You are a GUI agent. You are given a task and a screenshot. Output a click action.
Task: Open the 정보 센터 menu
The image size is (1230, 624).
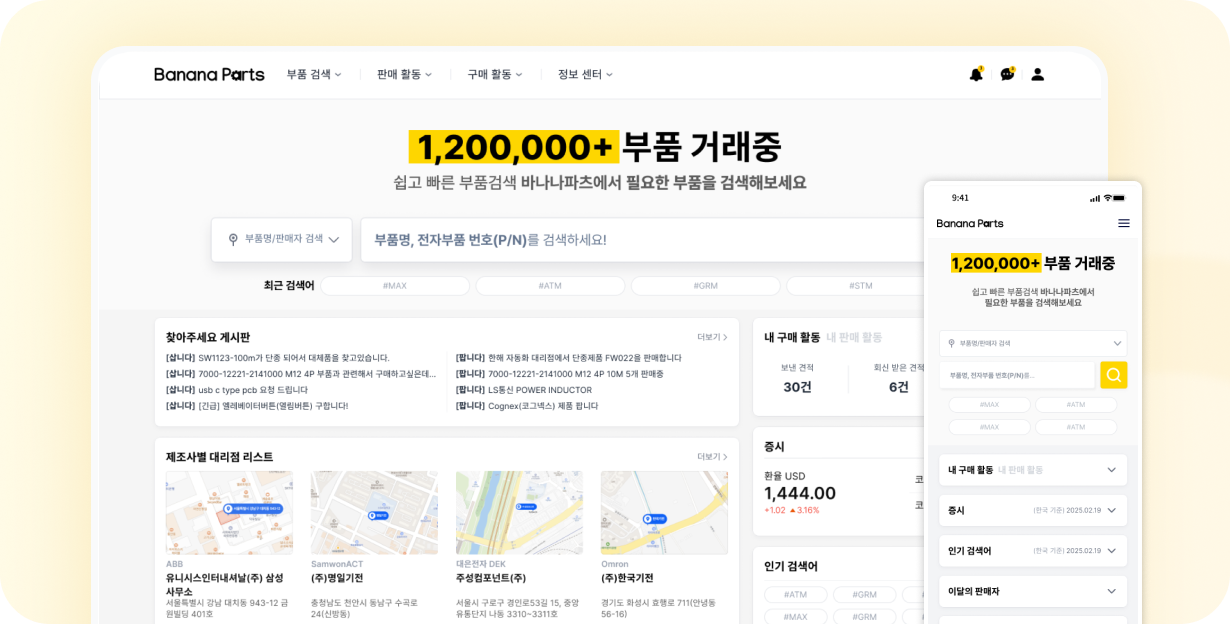point(585,74)
